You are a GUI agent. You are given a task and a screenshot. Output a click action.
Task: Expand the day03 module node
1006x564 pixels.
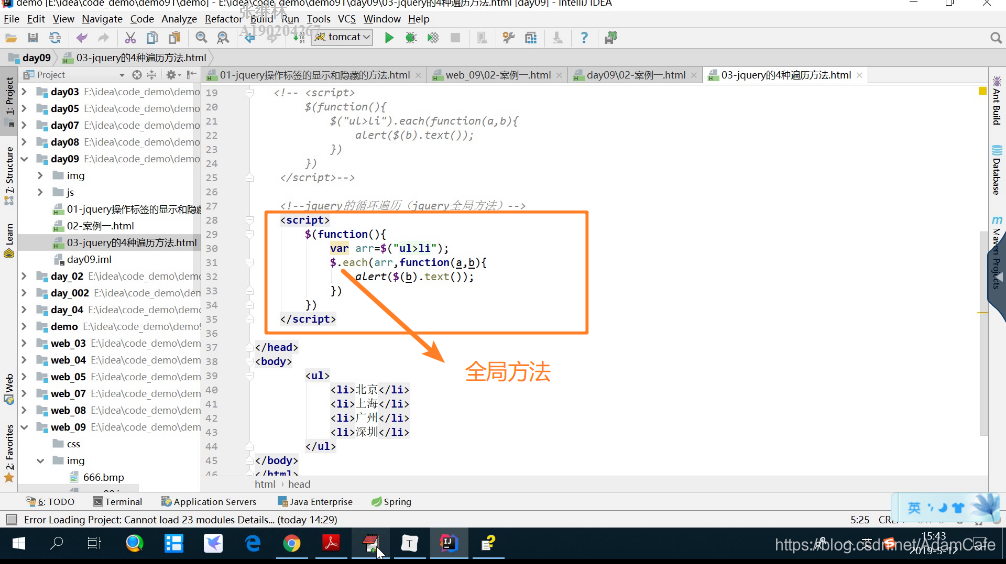coord(24,92)
